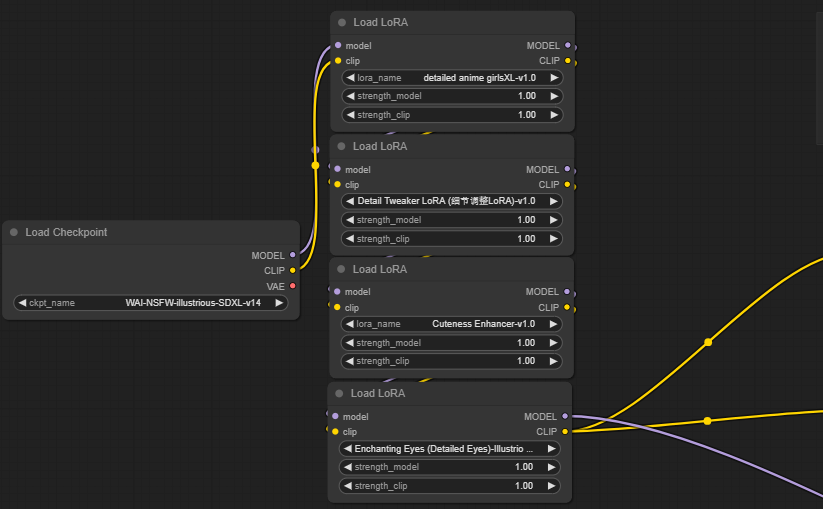Click the MODEL output port on Load Checkpoint
The height and width of the screenshot is (509, 823).
292,255
